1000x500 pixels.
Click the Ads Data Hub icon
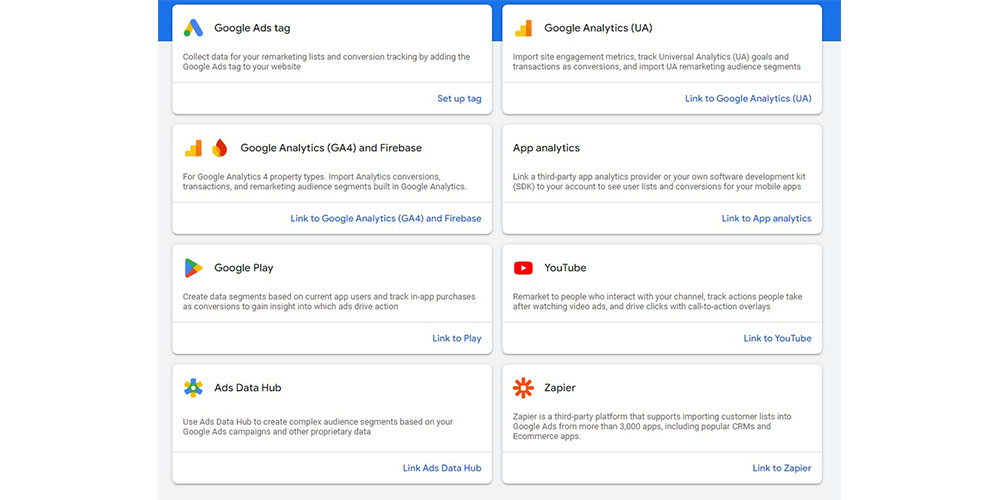[x=193, y=388]
